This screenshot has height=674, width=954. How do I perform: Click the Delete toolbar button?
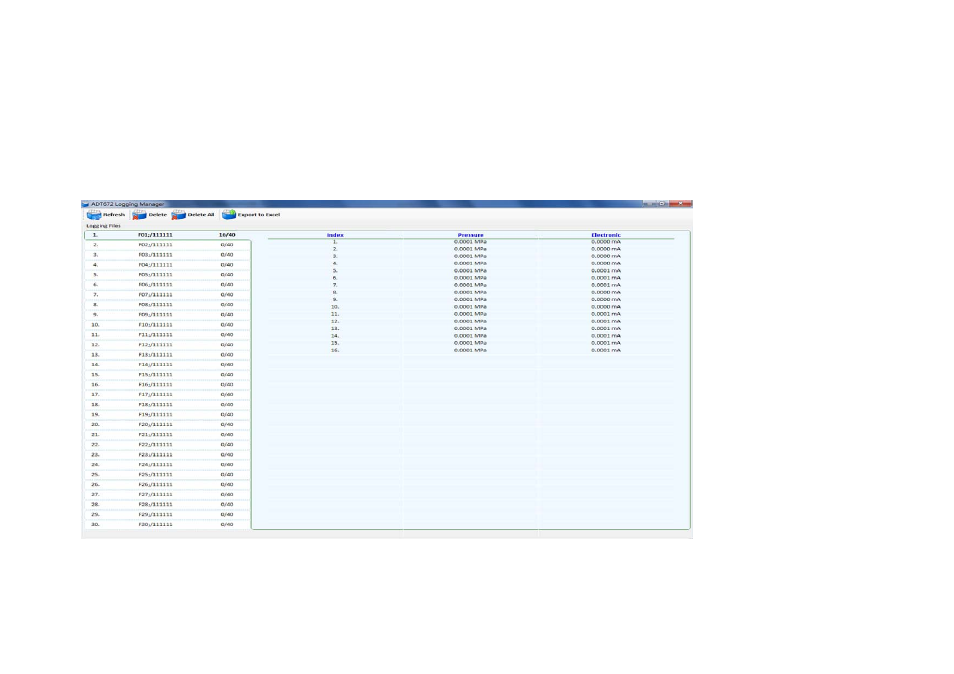click(x=150, y=215)
